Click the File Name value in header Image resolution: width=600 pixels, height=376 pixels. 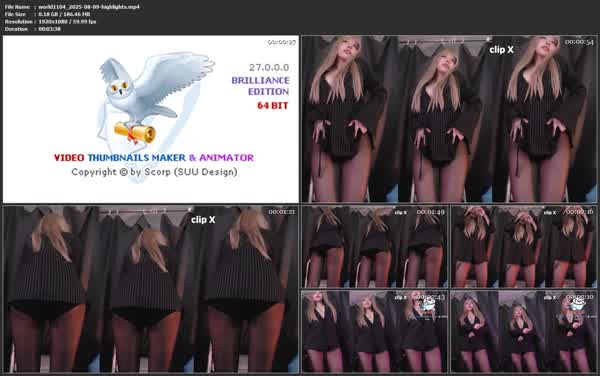pyautogui.click(x=89, y=7)
